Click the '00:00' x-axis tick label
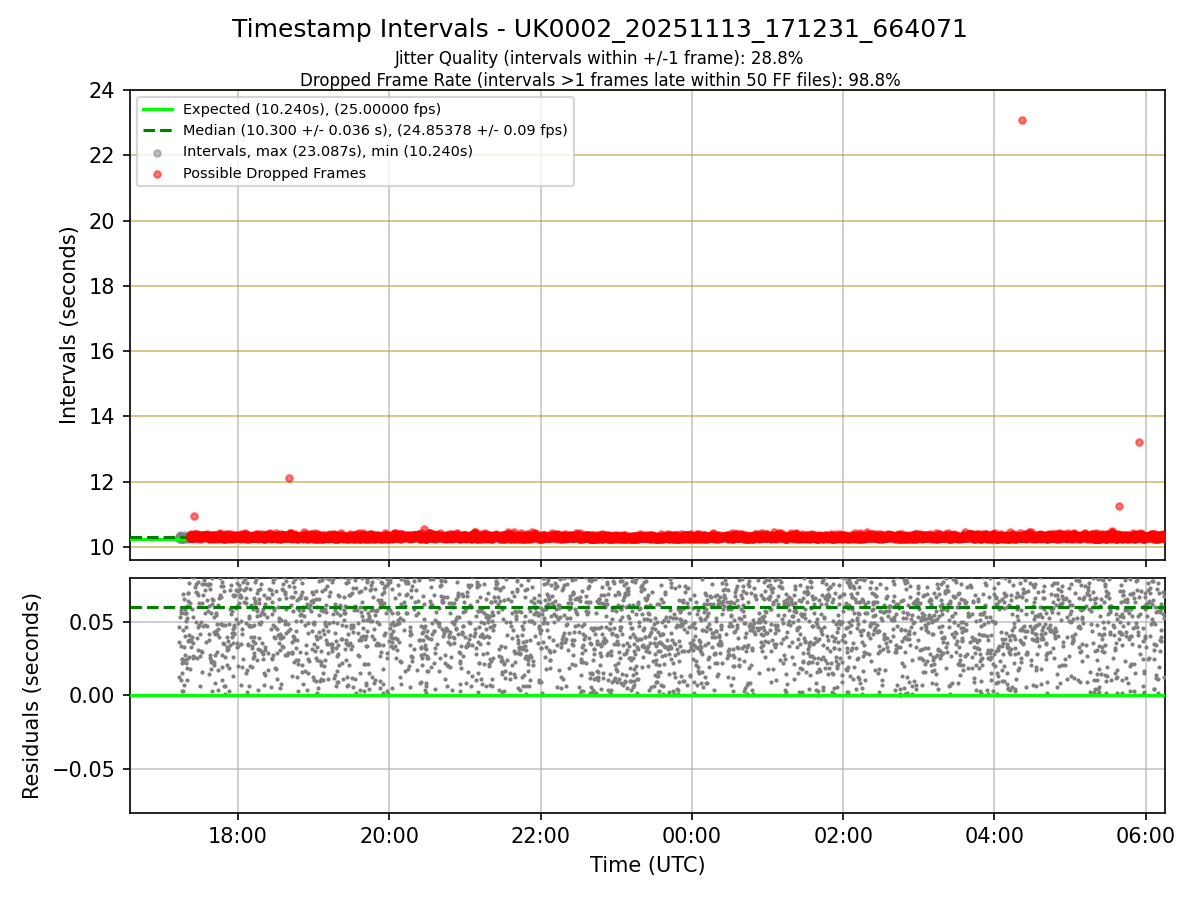 click(x=691, y=834)
